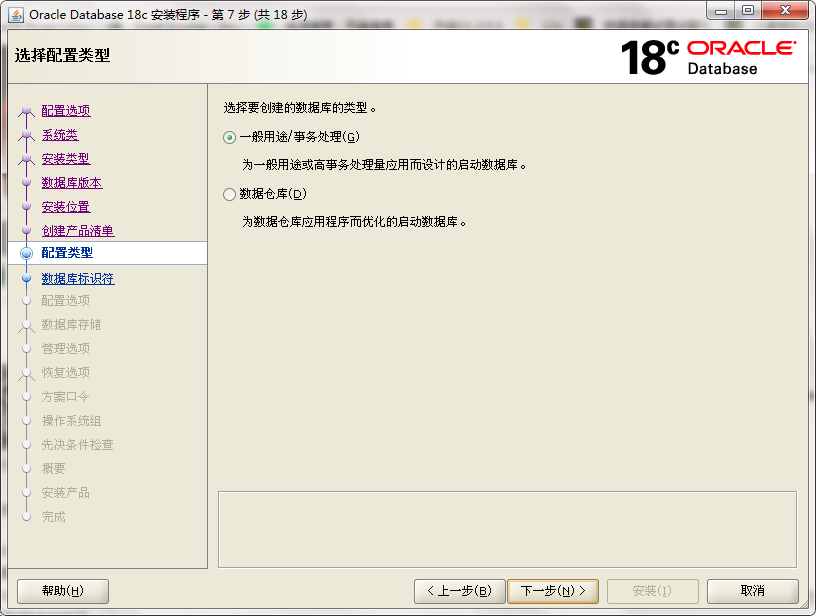Select 一般用途/事务处理 radio option
Image resolution: width=816 pixels, height=616 pixels.
click(x=230, y=137)
